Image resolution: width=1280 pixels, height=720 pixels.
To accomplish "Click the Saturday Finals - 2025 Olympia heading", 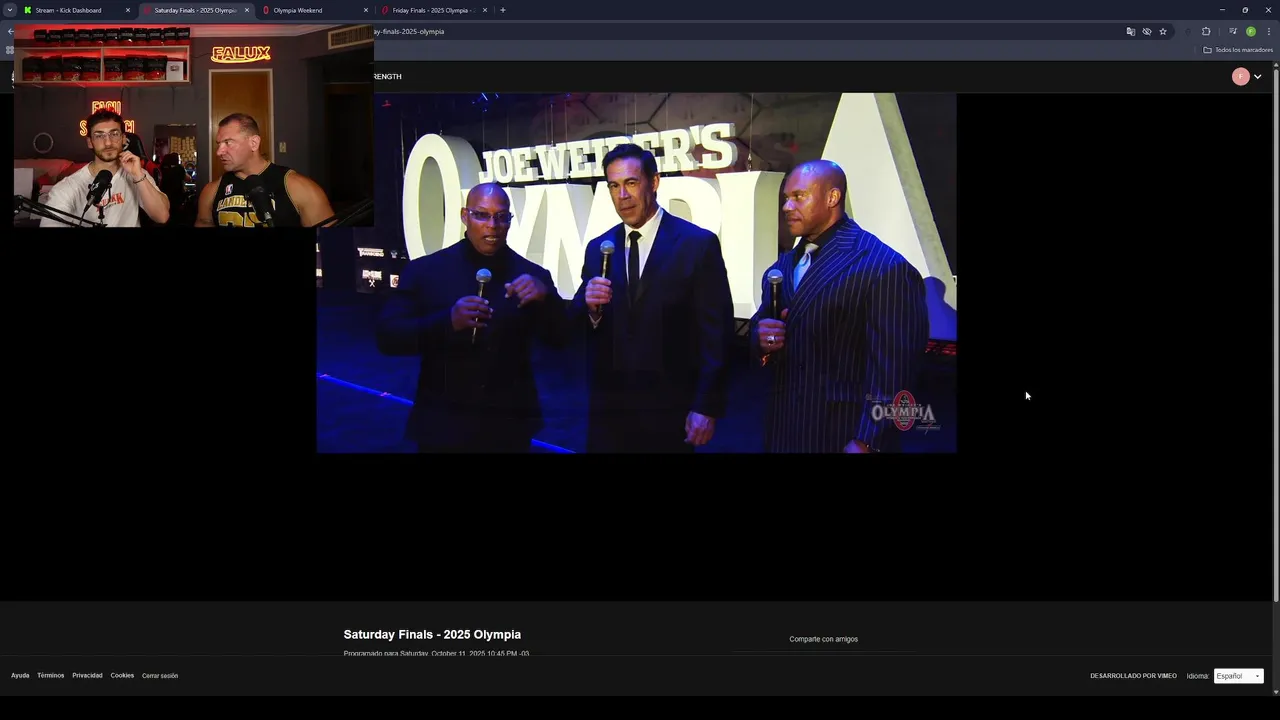I will tap(432, 634).
